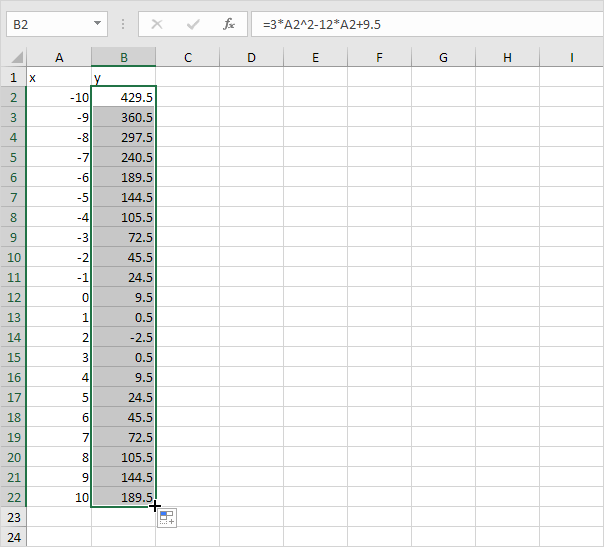Select column I header
The height and width of the screenshot is (547, 604).
coord(571,58)
